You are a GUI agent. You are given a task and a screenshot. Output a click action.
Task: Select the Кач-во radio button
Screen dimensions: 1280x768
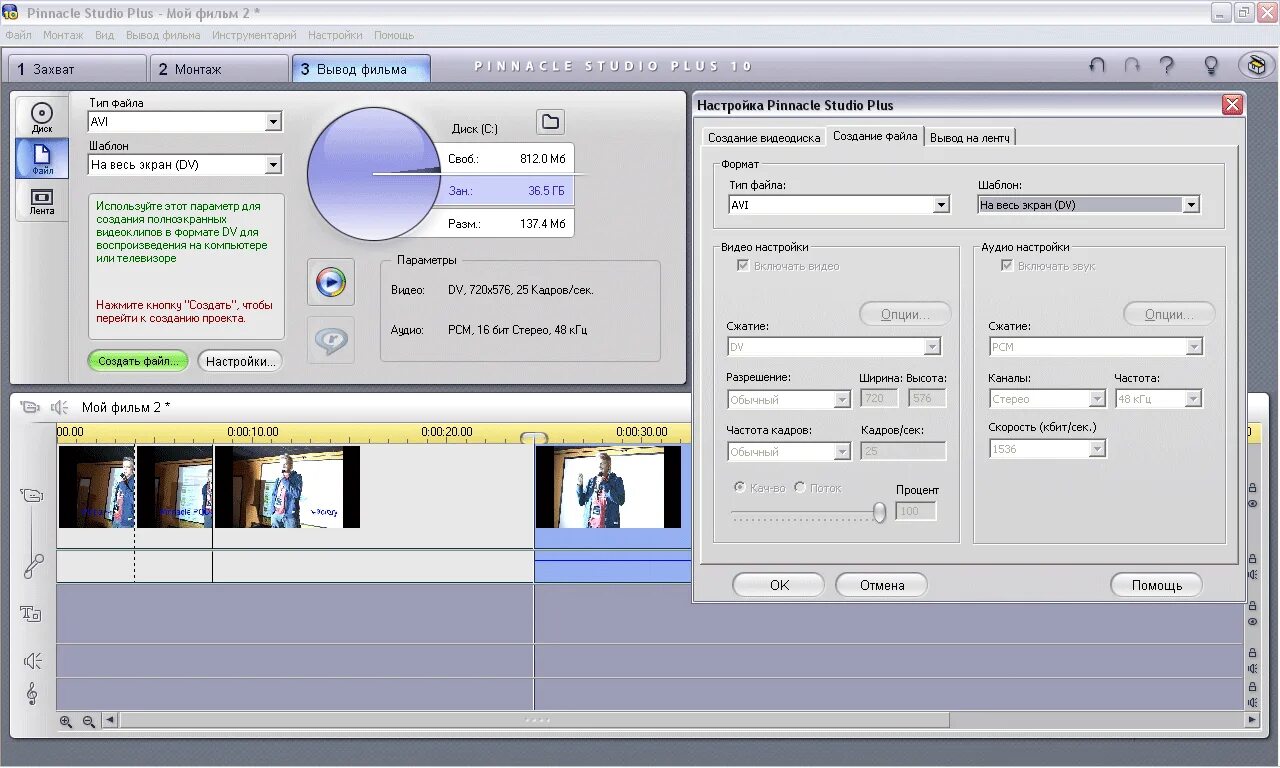pyautogui.click(x=740, y=488)
